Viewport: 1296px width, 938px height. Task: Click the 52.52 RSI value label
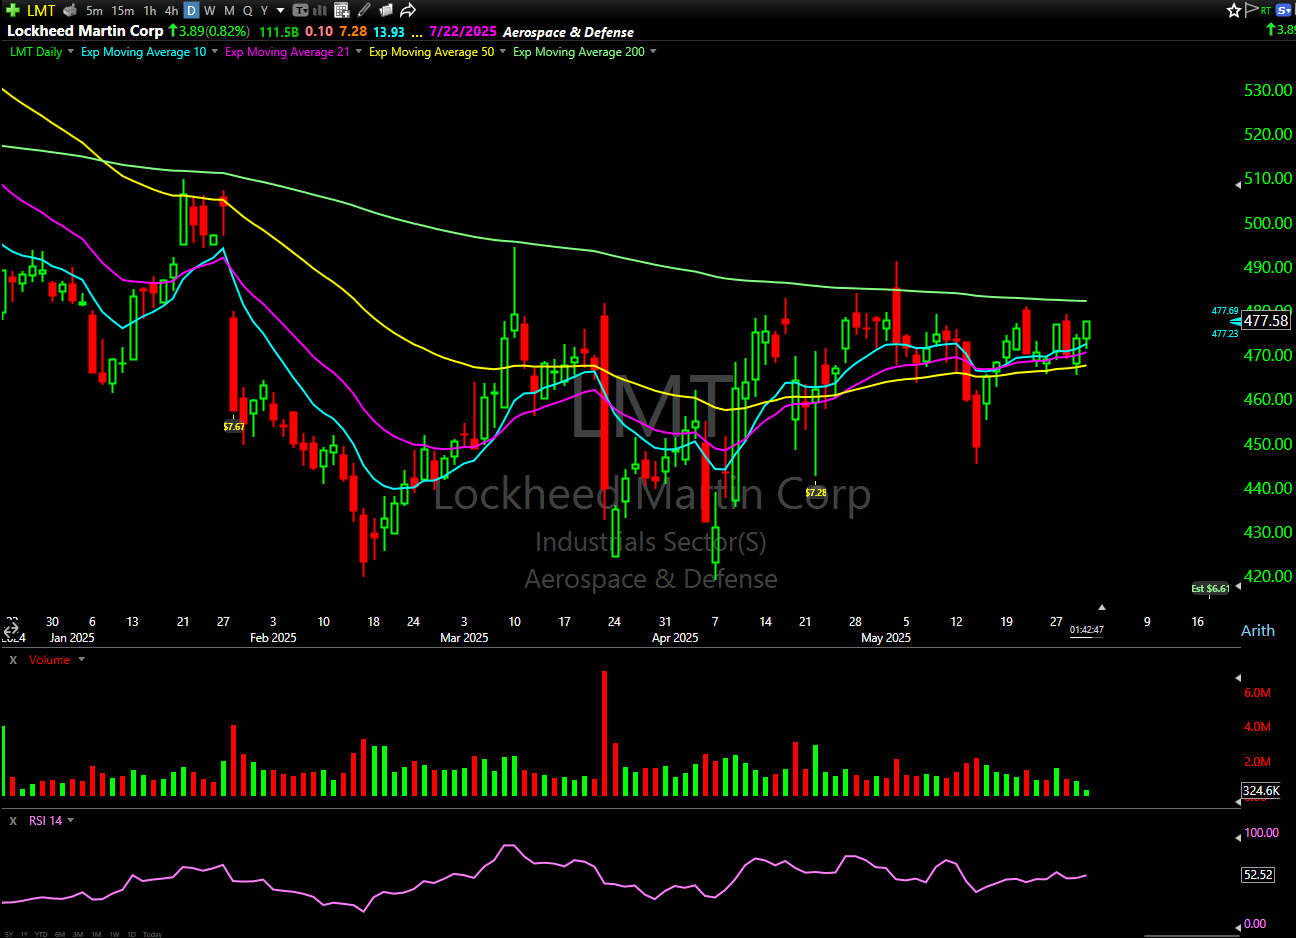click(1258, 875)
